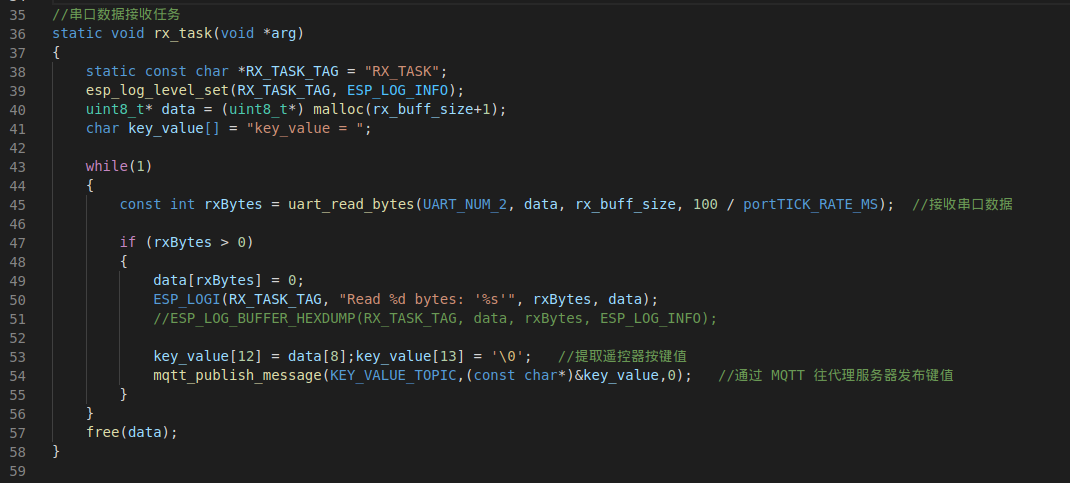Click line number 36 in the gutter
The width and height of the screenshot is (1070, 483).
(16, 34)
